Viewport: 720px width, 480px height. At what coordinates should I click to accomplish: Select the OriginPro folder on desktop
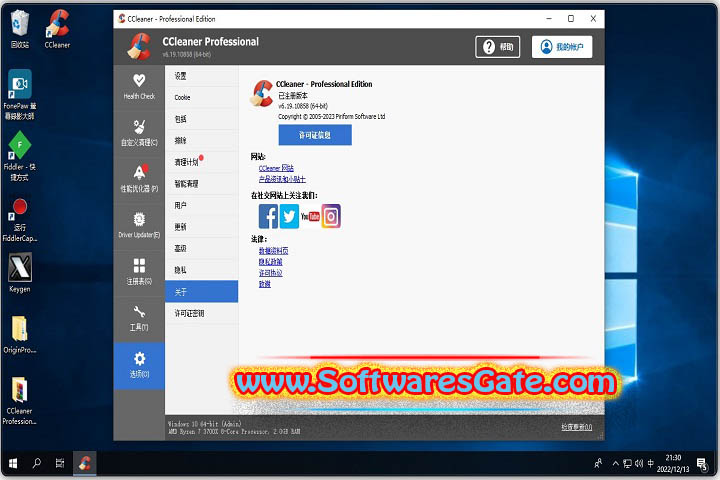pos(19,335)
